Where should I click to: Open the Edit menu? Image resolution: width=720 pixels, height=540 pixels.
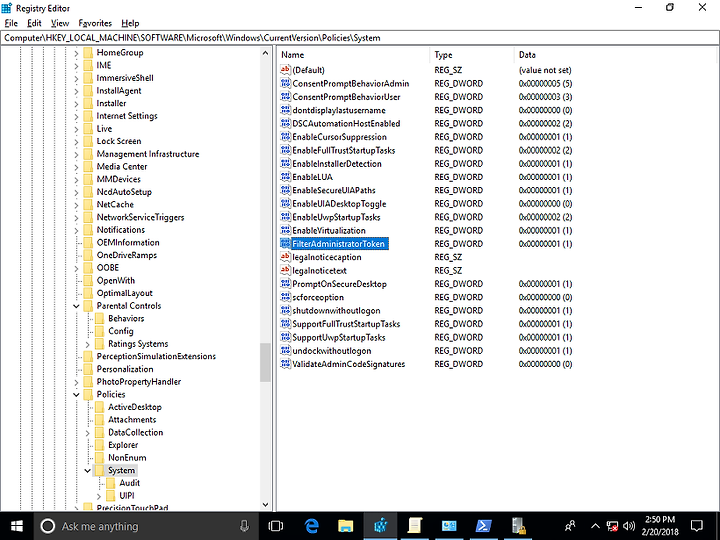(x=34, y=23)
